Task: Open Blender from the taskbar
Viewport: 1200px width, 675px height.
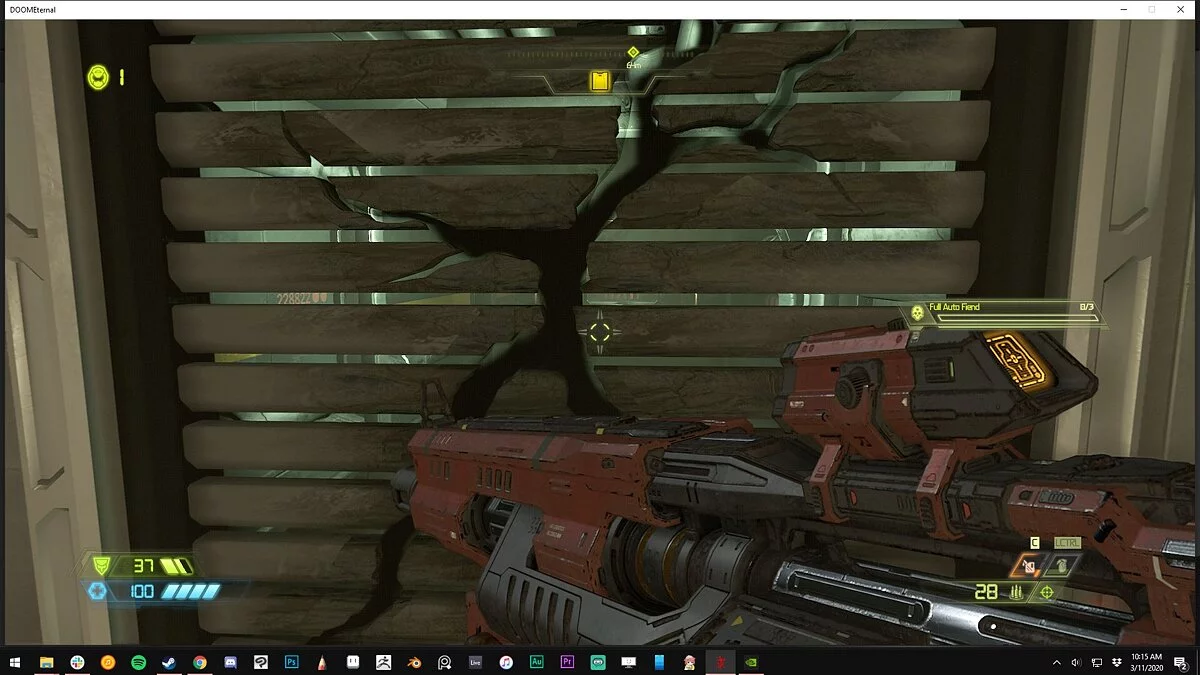Action: [414, 662]
